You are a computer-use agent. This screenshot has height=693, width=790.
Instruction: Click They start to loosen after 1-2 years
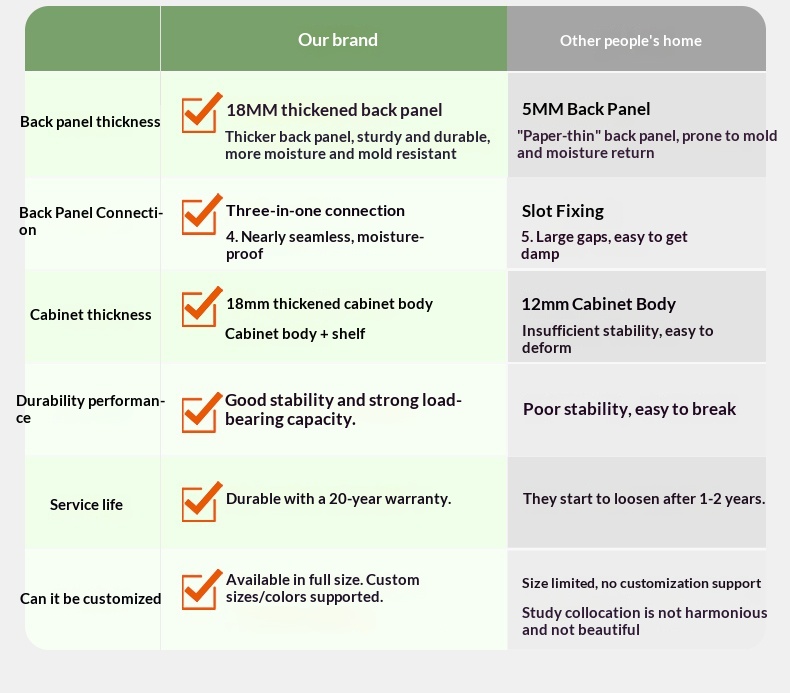(x=644, y=498)
